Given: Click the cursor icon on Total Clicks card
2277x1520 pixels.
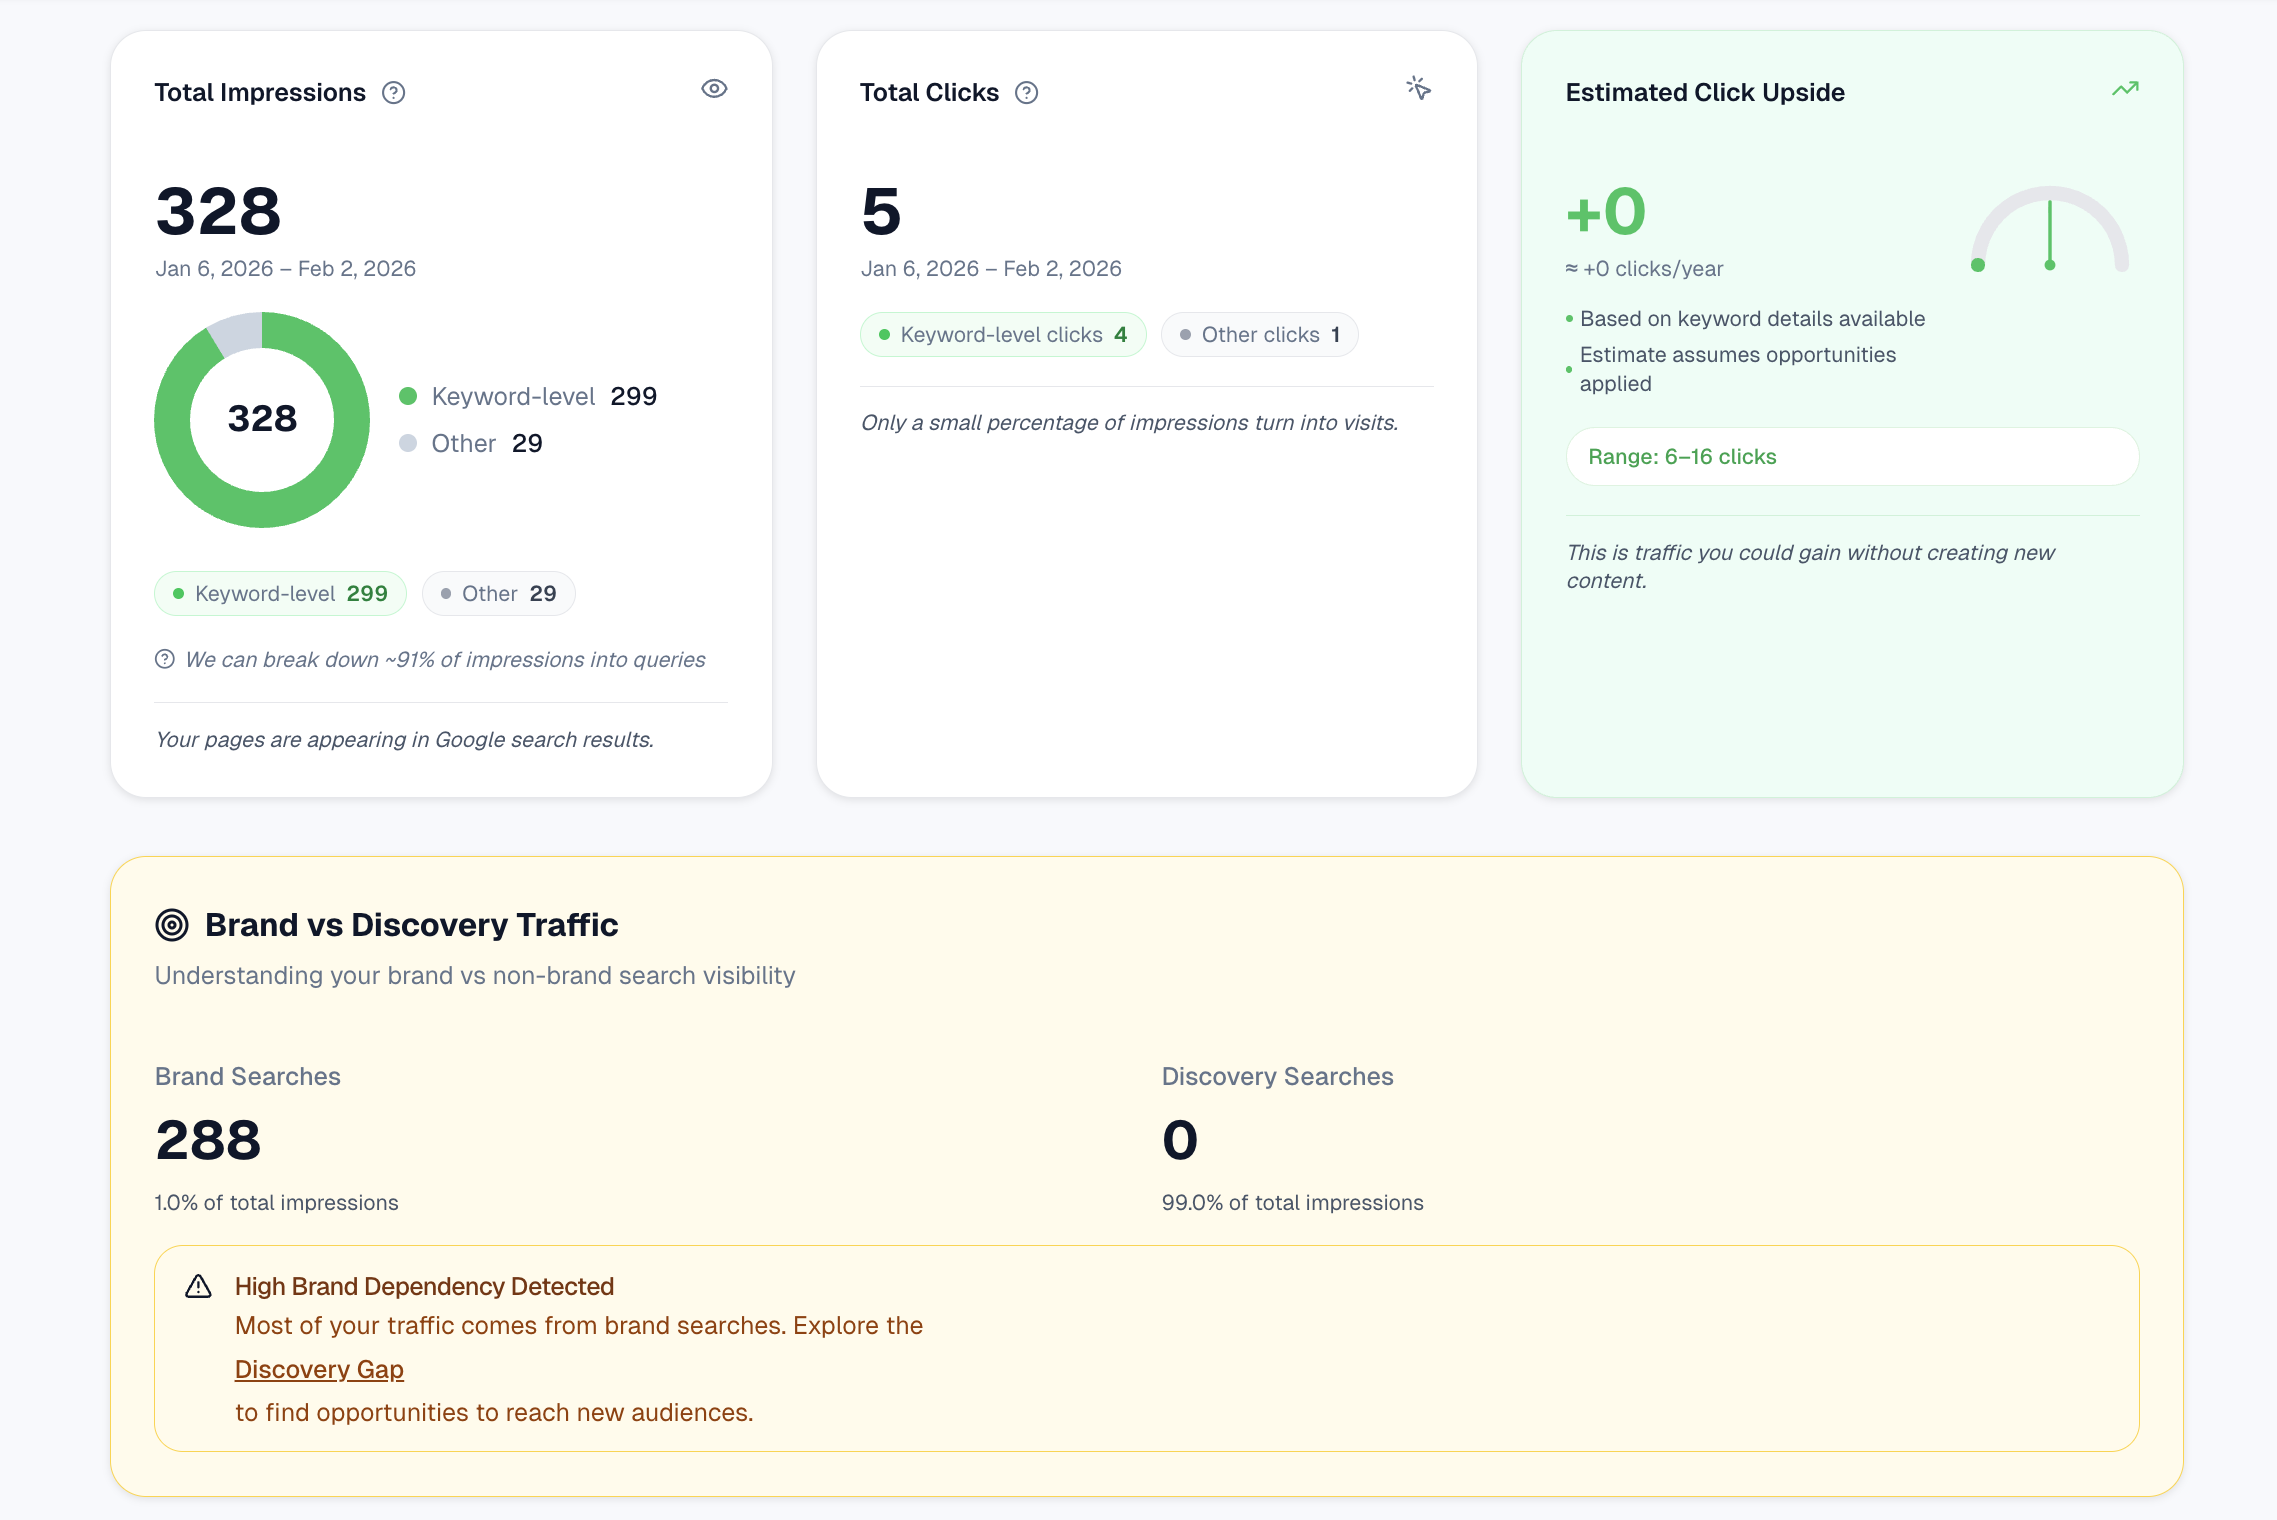Looking at the screenshot, I should pos(1419,89).
